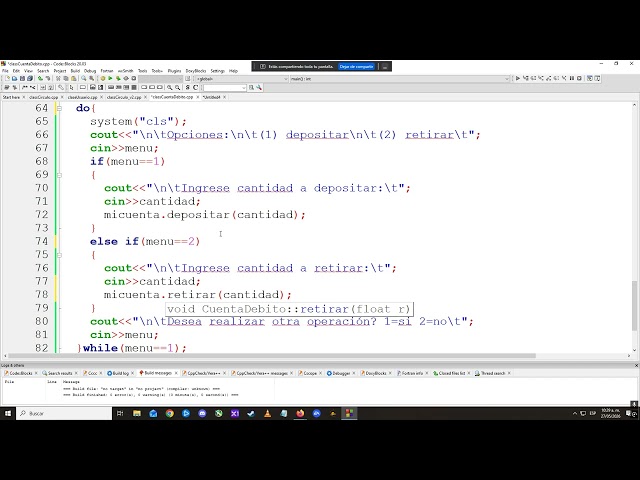Click the selection arrow pointer tool icon
Image resolution: width=640 pixels, height=480 pixels.
pos(71,87)
